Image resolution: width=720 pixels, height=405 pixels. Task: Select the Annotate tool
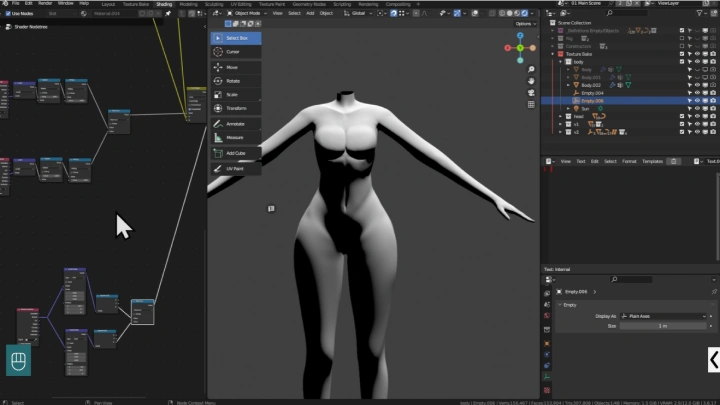[x=235, y=123]
